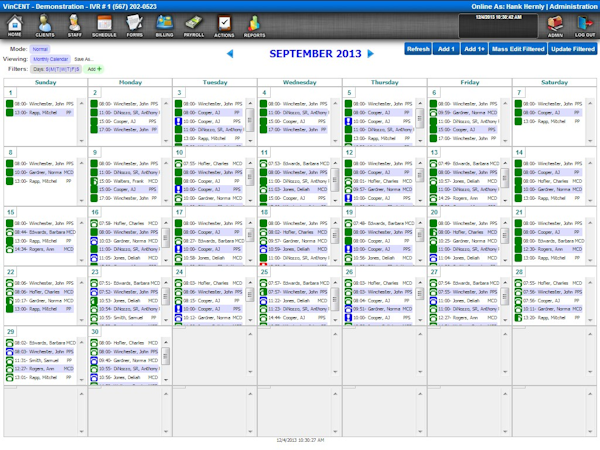Click phone status icon for 09:59 Gardner on September 6
This screenshot has width=600, height=450.
coord(433,113)
